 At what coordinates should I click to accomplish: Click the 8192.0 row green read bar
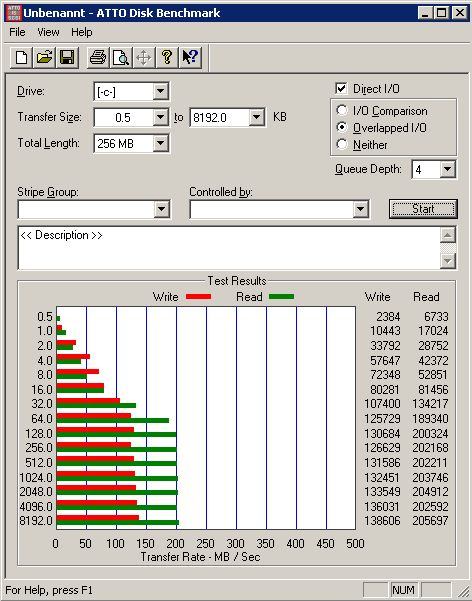pyautogui.click(x=118, y=523)
